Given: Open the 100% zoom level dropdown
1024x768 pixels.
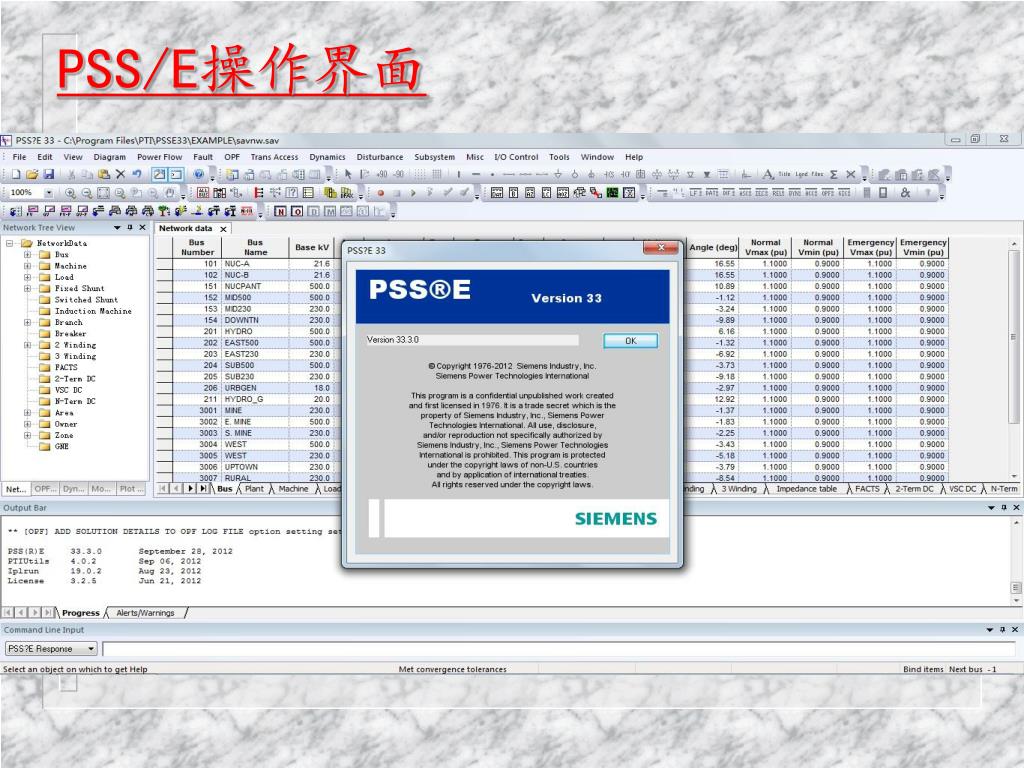Looking at the screenshot, I should [49, 193].
